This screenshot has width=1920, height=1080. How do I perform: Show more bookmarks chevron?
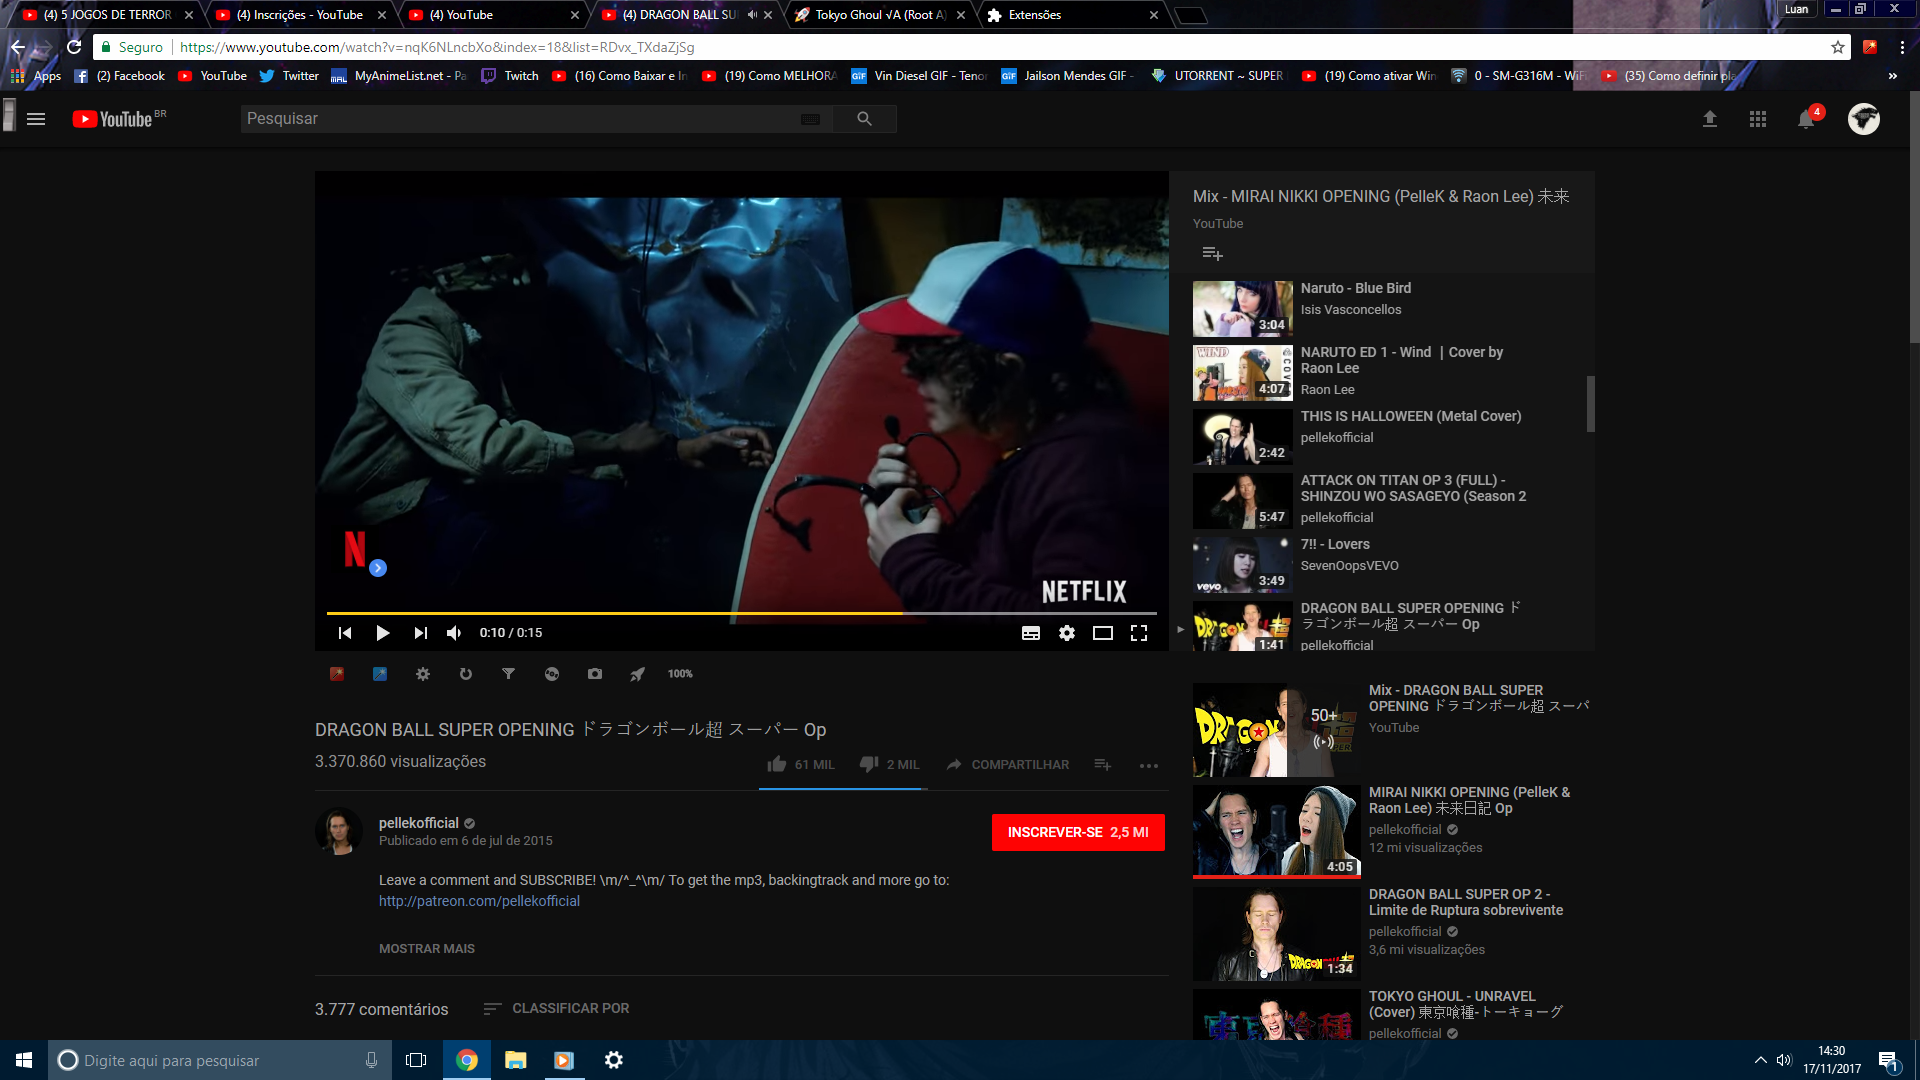[1892, 76]
